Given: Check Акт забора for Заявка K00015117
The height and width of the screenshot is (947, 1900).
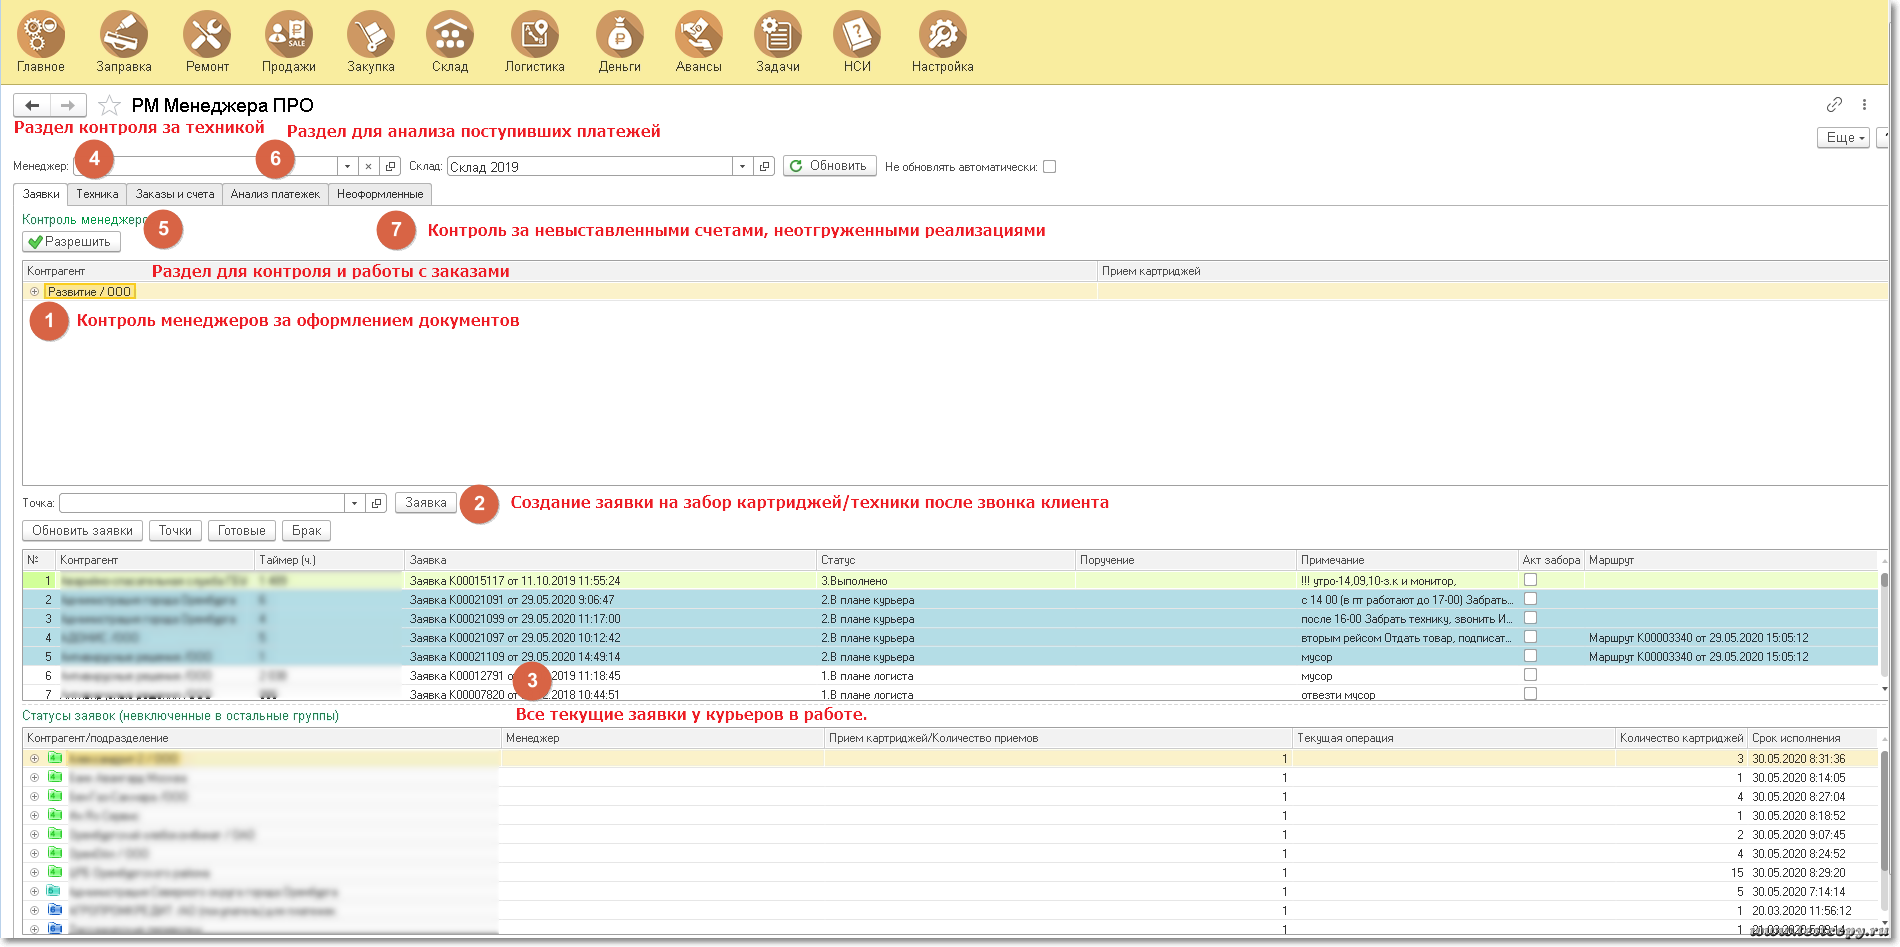Looking at the screenshot, I should click(1530, 580).
